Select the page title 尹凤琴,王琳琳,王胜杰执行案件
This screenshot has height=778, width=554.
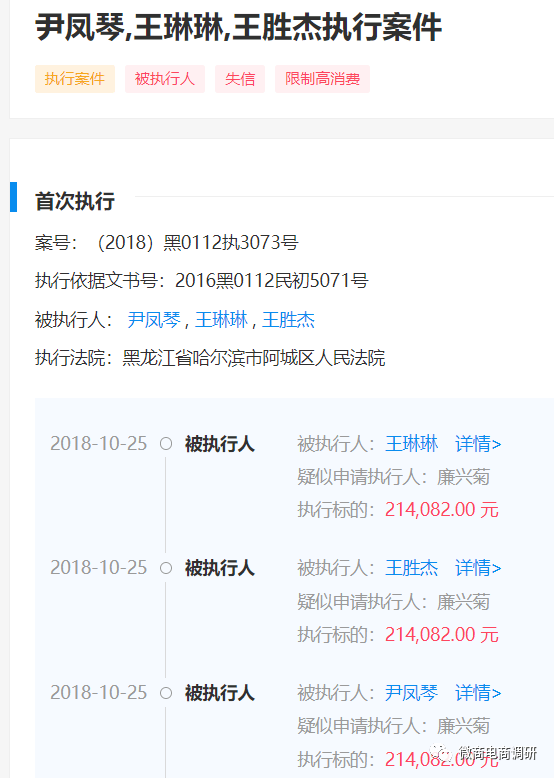[238, 27]
